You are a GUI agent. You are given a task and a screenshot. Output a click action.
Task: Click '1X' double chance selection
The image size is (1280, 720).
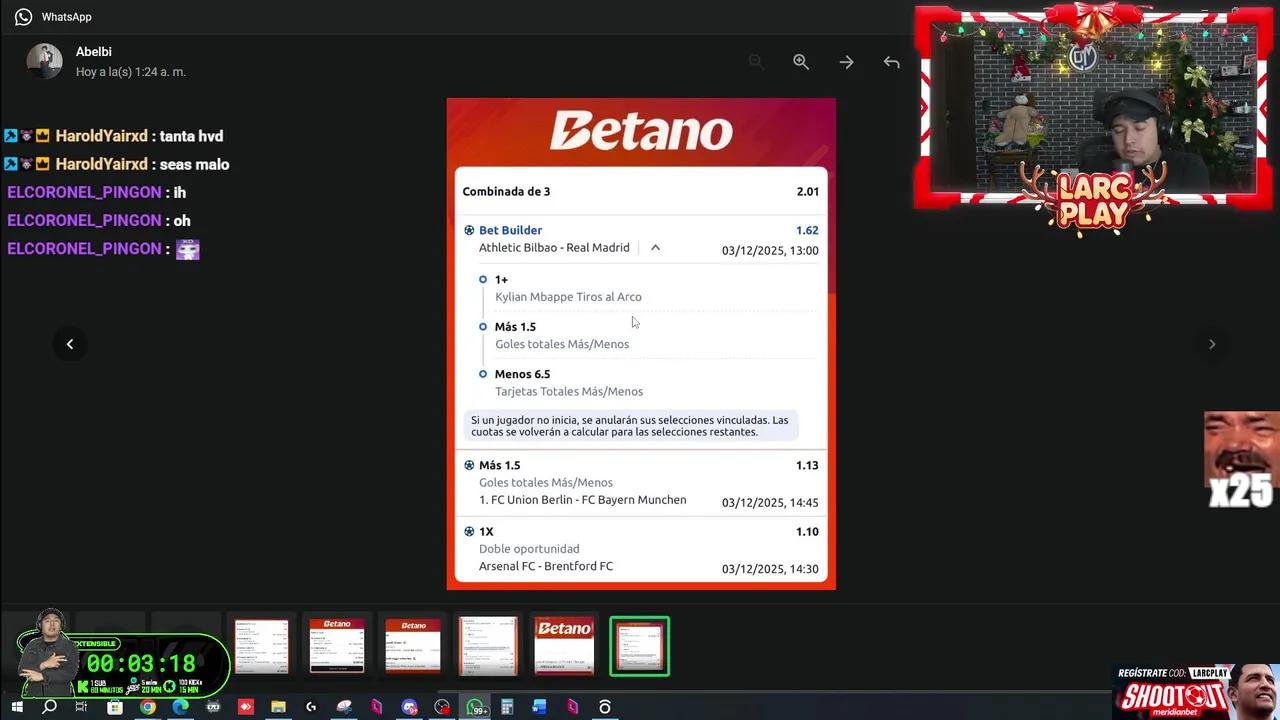pyautogui.click(x=486, y=532)
